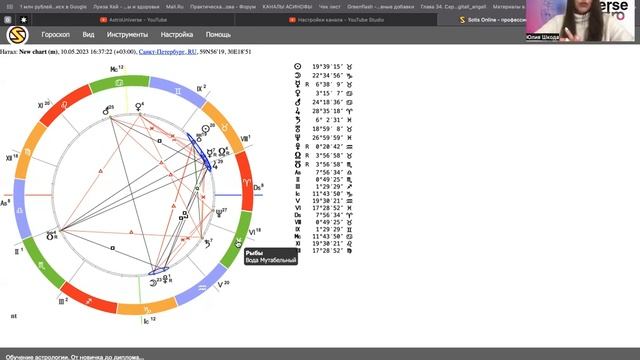Click the presenter webcam thumbnail
640x360 pixels.
click(x=580, y=20)
